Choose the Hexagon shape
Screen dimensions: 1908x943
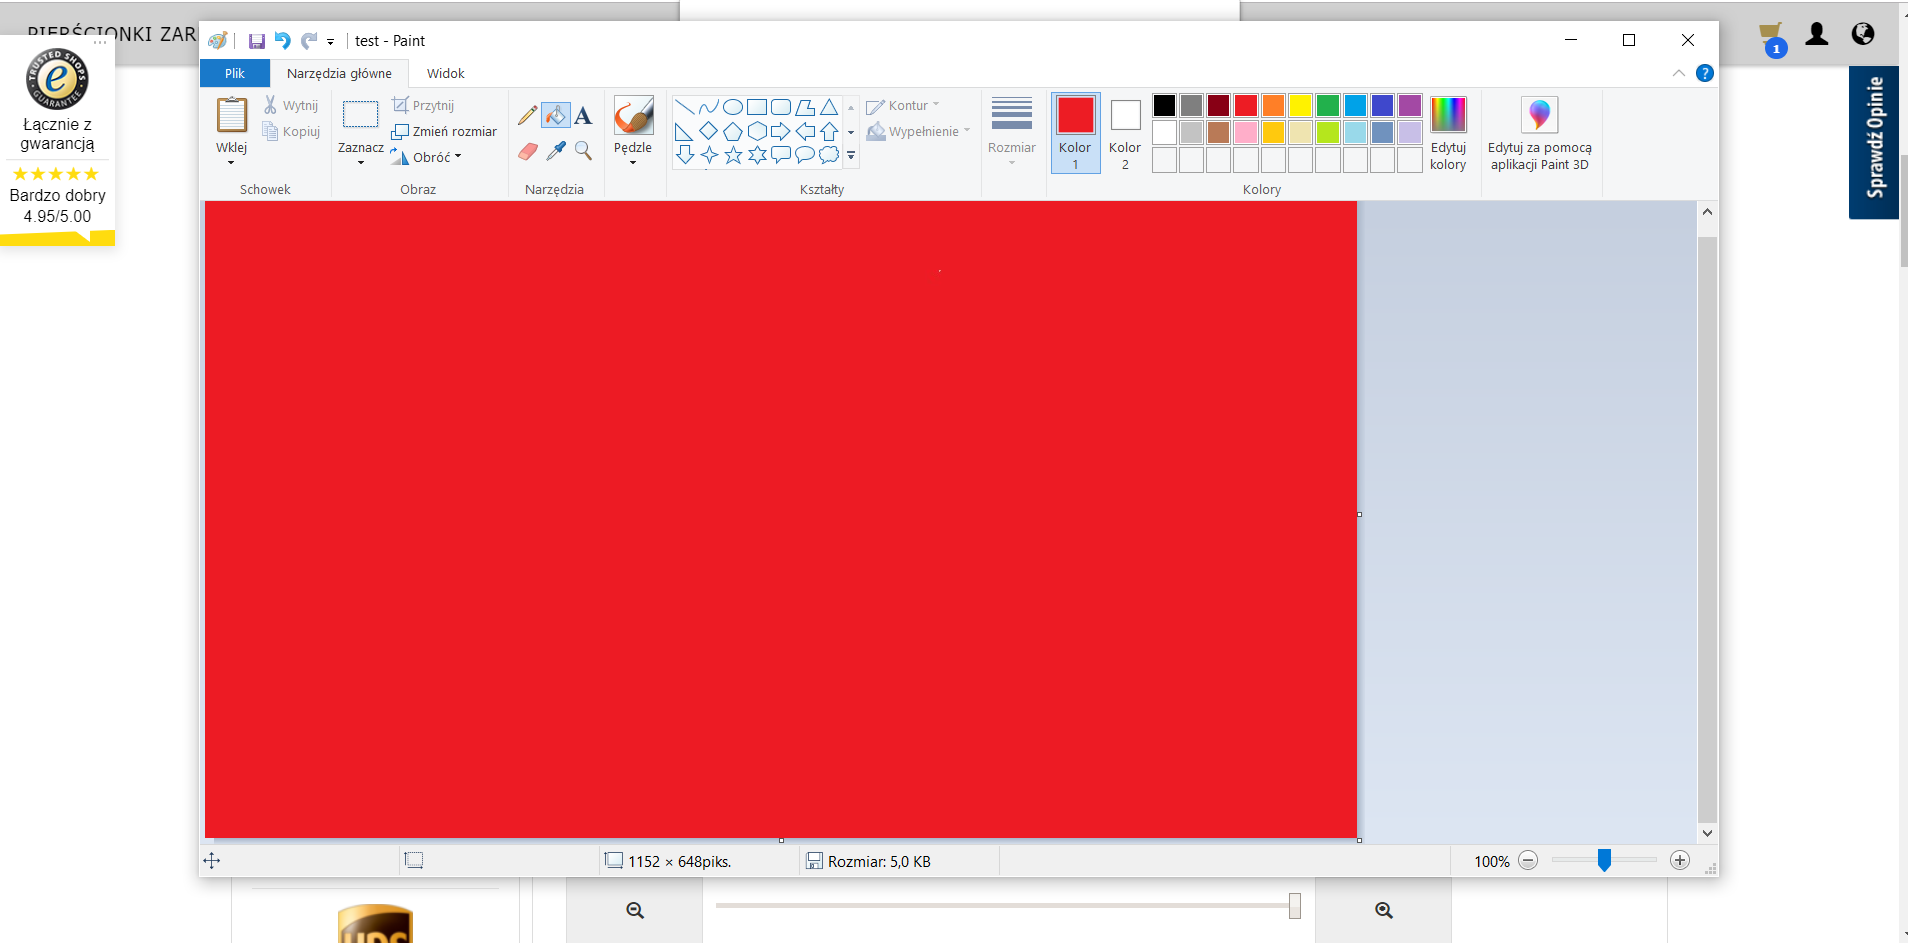click(x=757, y=131)
